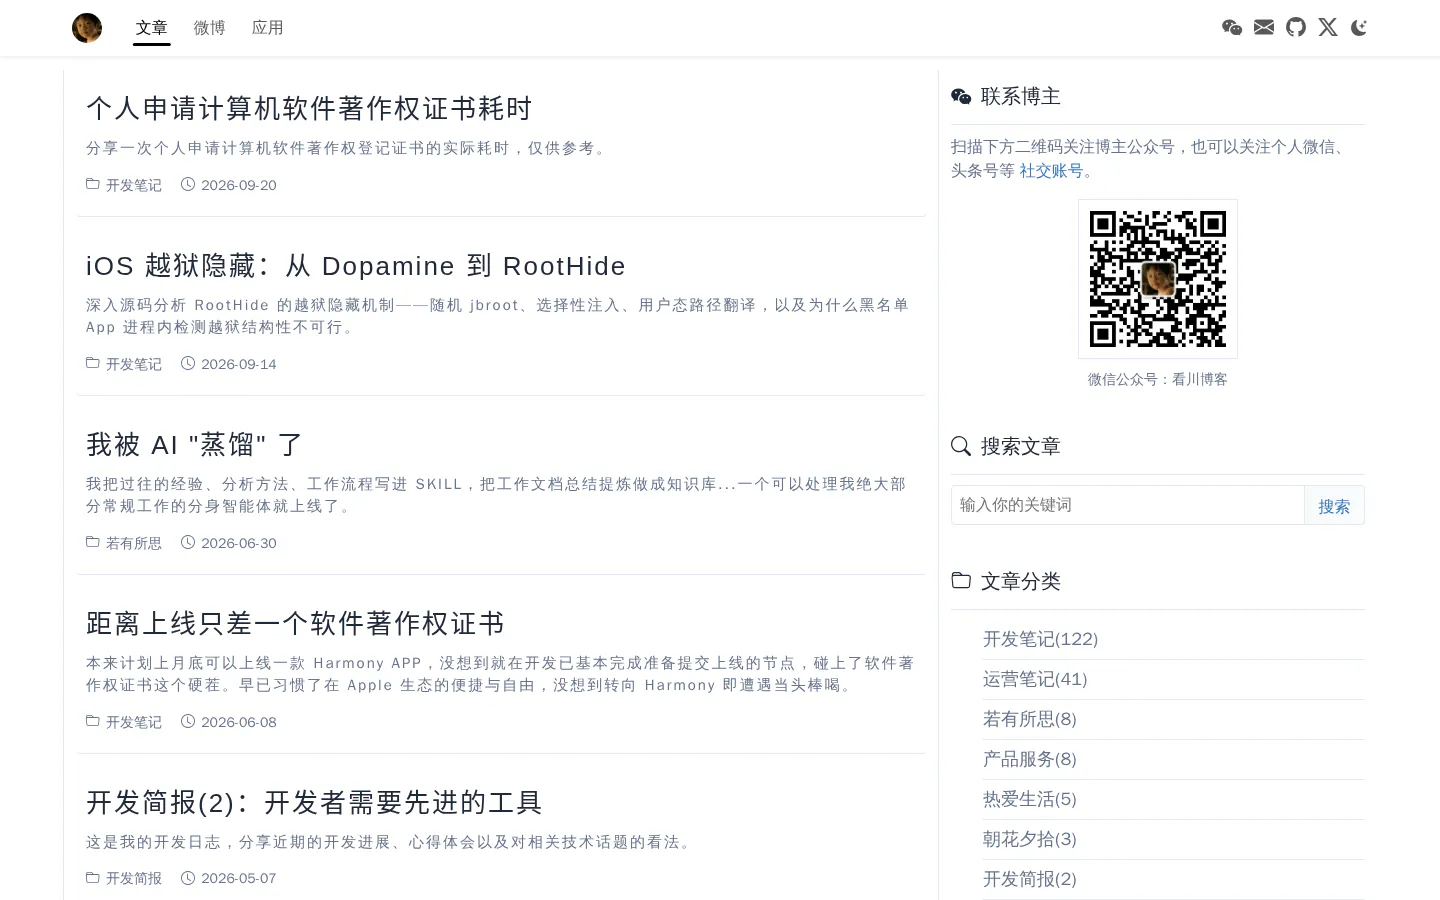
Task: Open article 个人申请计算机软件著作权证书耗时
Action: pos(309,108)
